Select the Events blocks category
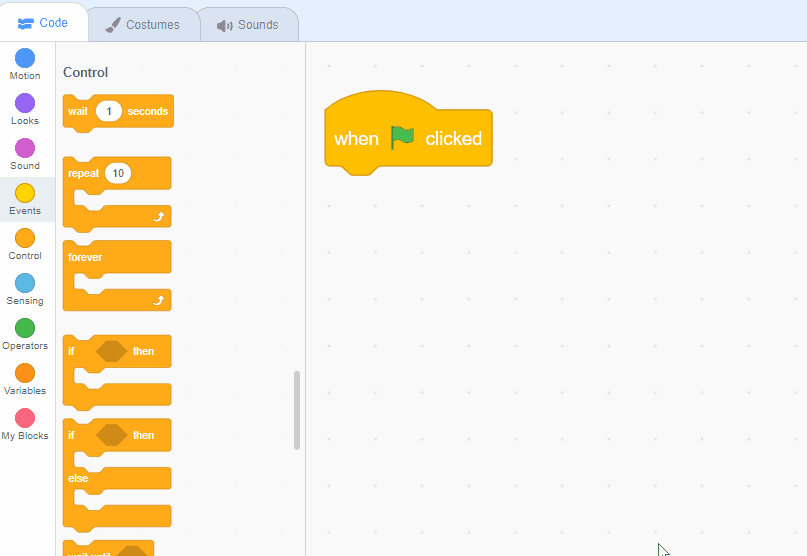Viewport: 807px width, 556px height. pos(25,199)
